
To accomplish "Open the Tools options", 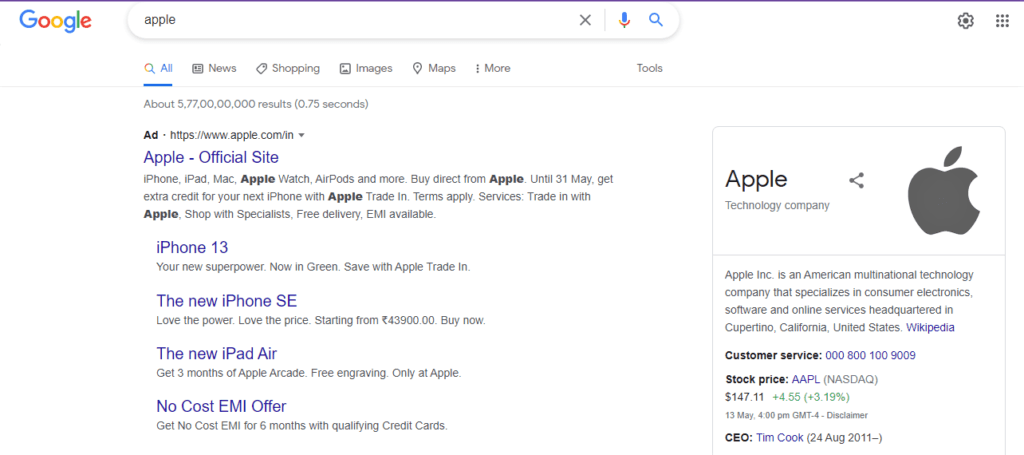I will 649,68.
